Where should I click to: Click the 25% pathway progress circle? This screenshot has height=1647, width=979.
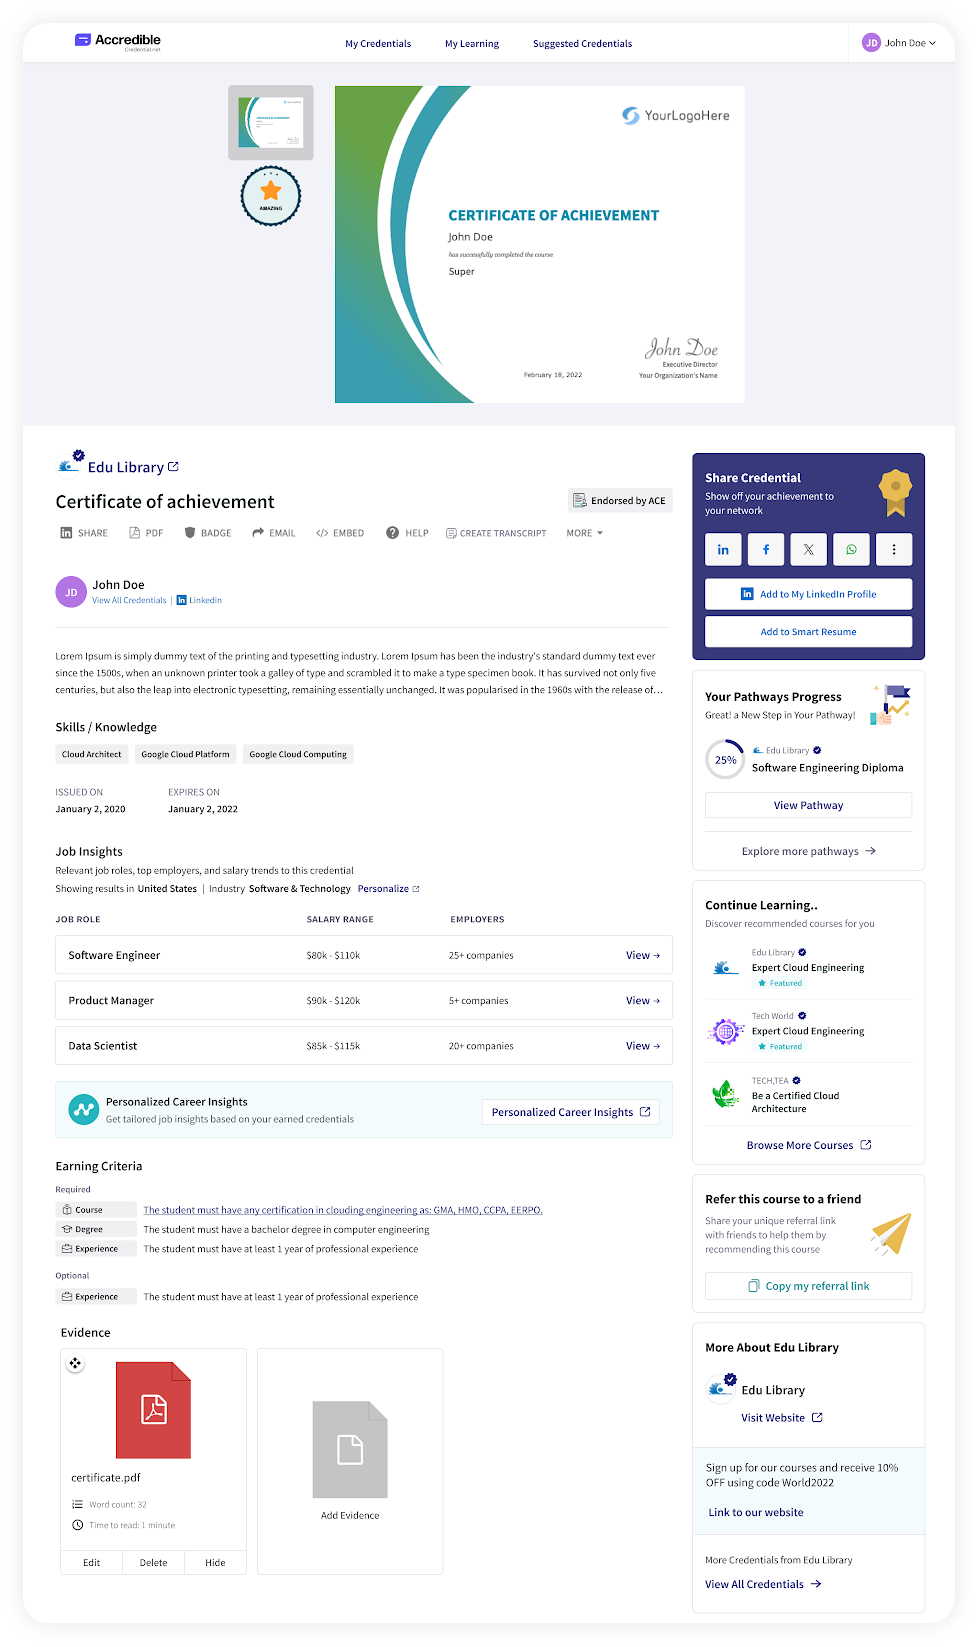[x=725, y=760]
